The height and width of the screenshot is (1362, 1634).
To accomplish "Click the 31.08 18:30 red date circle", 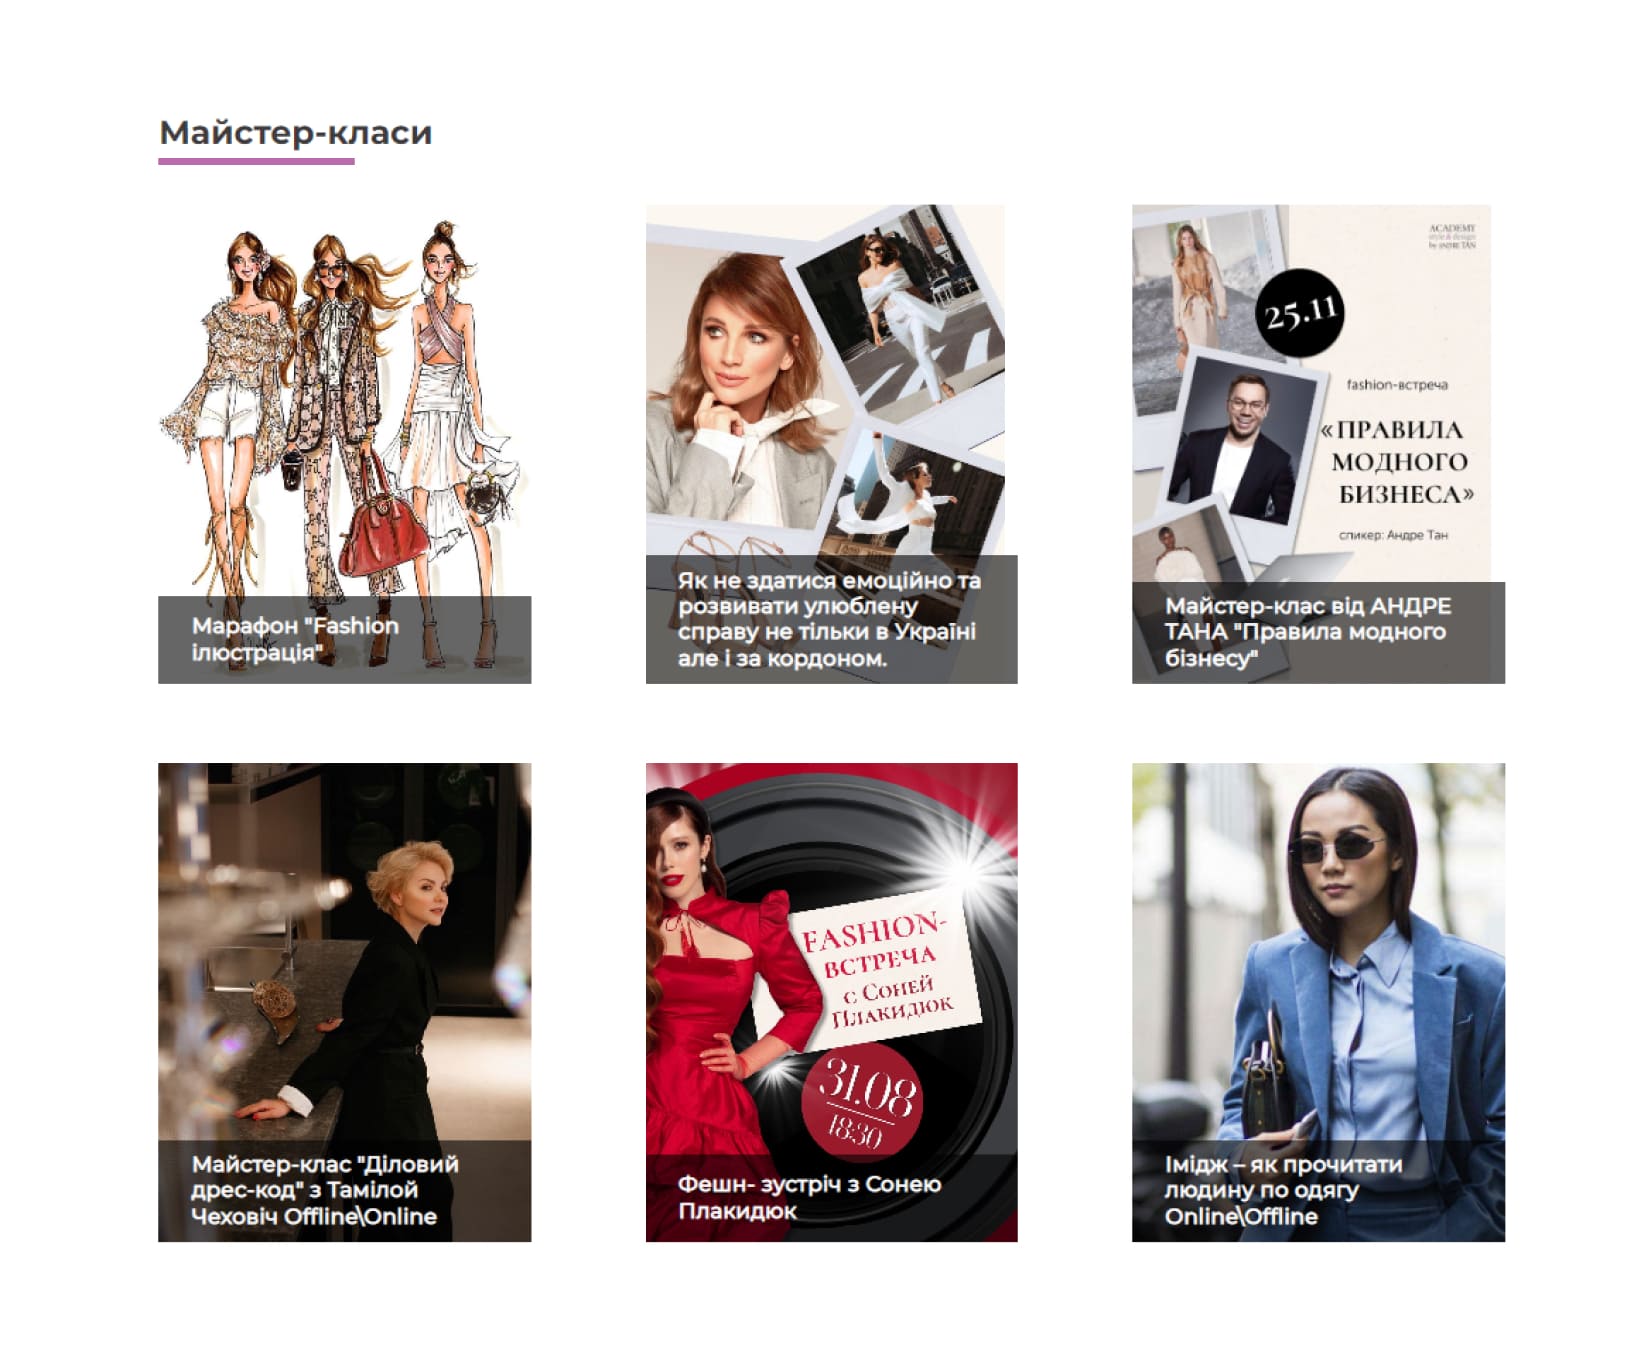I will (861, 1100).
